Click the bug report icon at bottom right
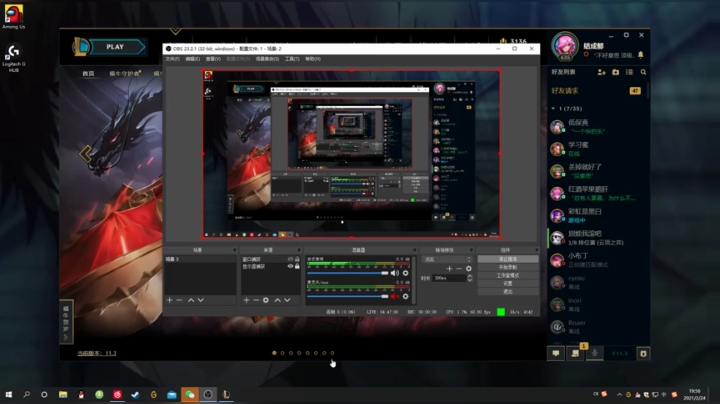The height and width of the screenshot is (404, 720). (x=643, y=353)
